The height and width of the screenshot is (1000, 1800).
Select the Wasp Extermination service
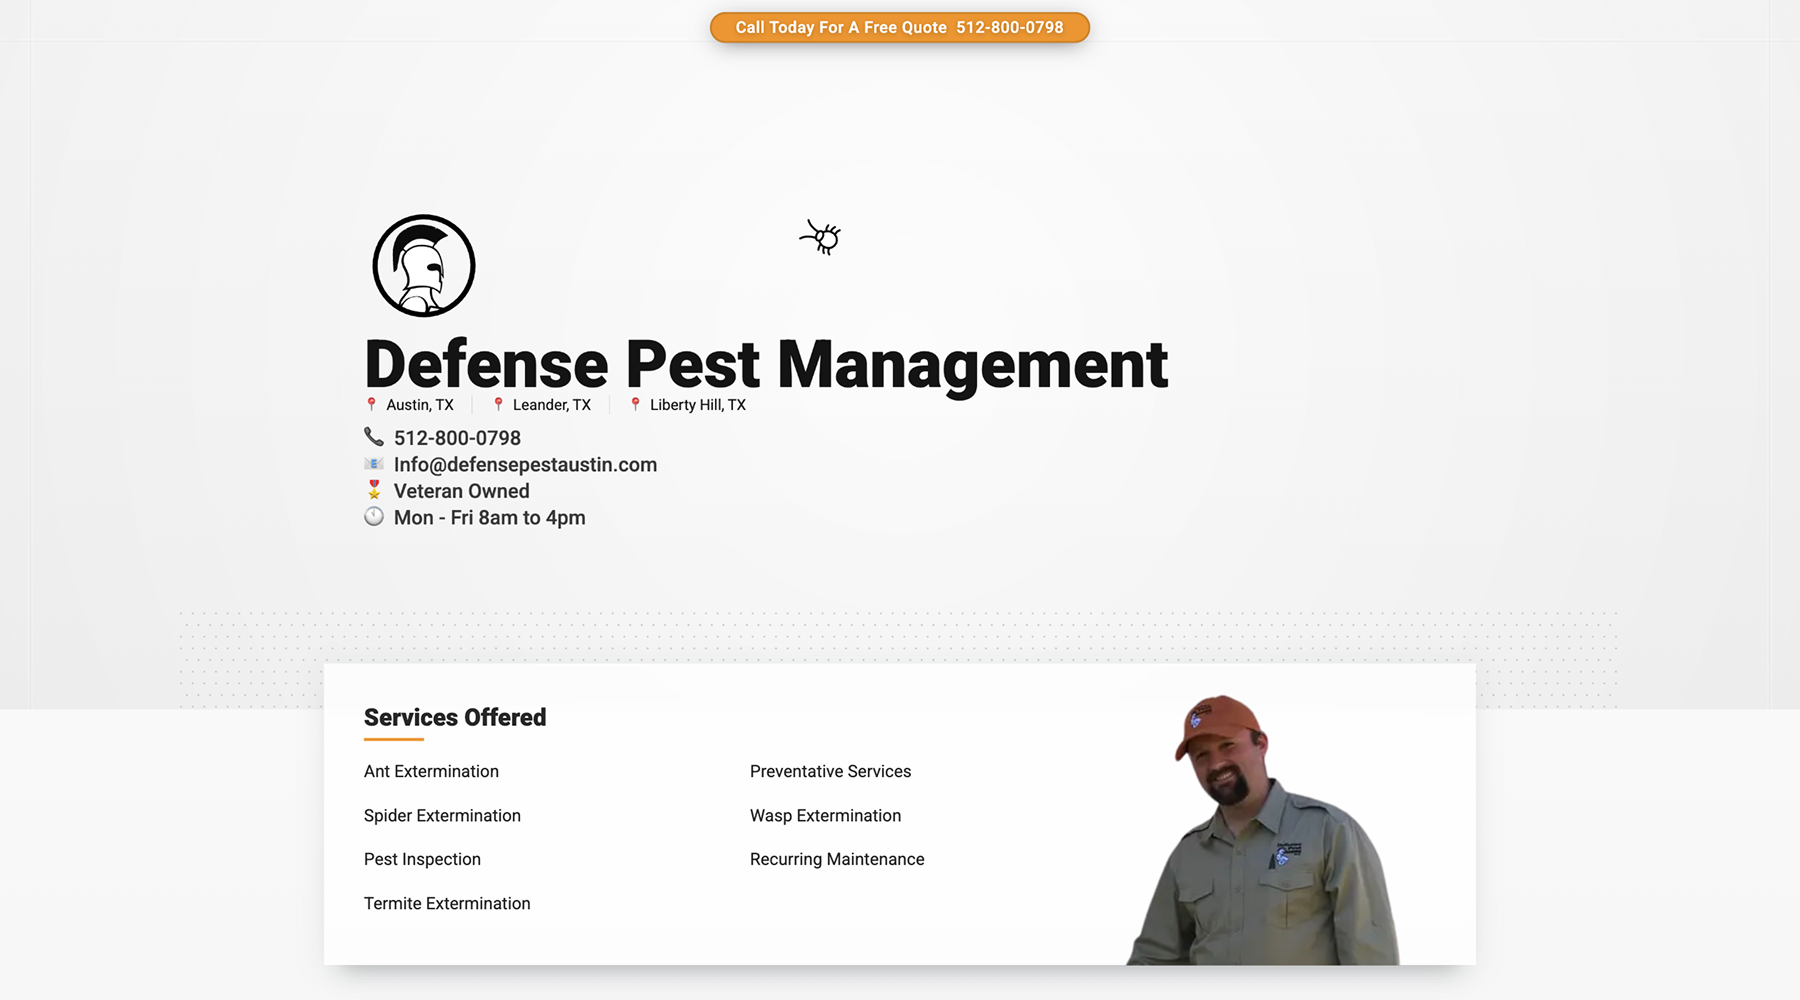(x=825, y=815)
